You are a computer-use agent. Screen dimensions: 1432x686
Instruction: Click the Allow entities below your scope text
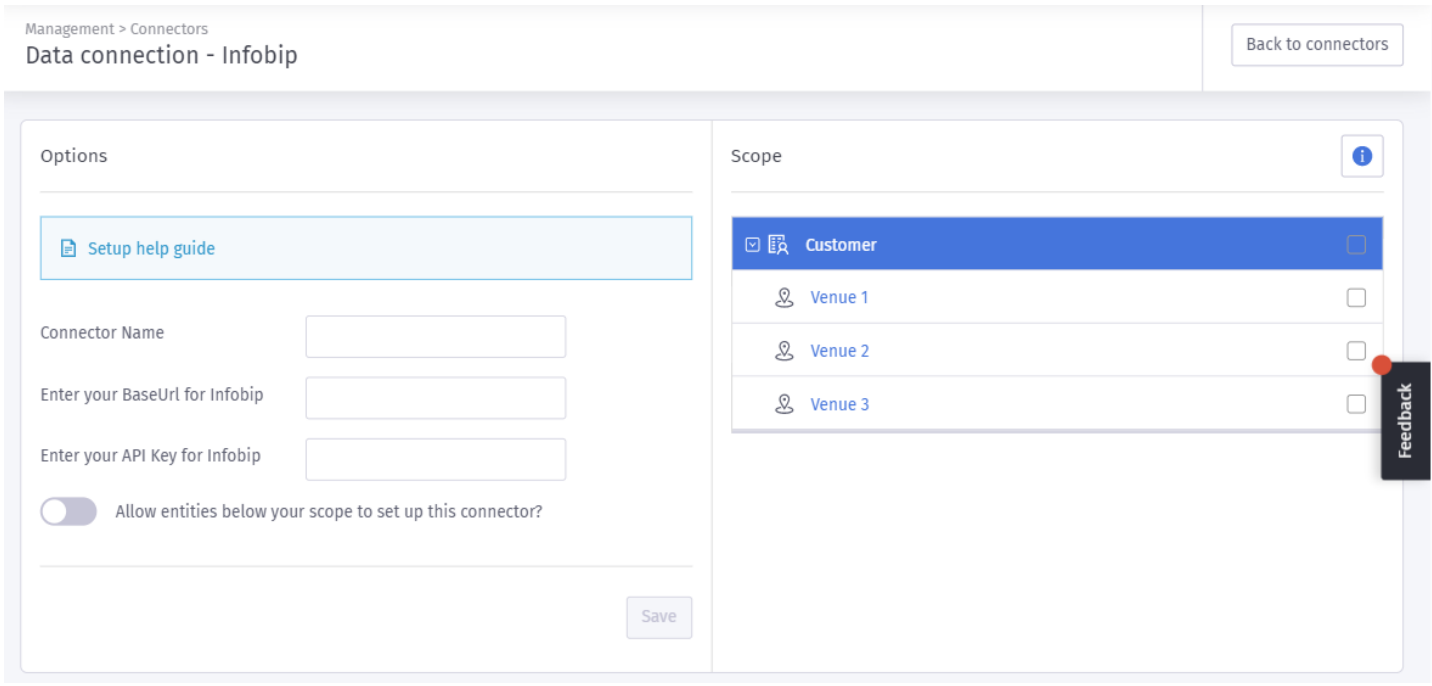coord(329,512)
